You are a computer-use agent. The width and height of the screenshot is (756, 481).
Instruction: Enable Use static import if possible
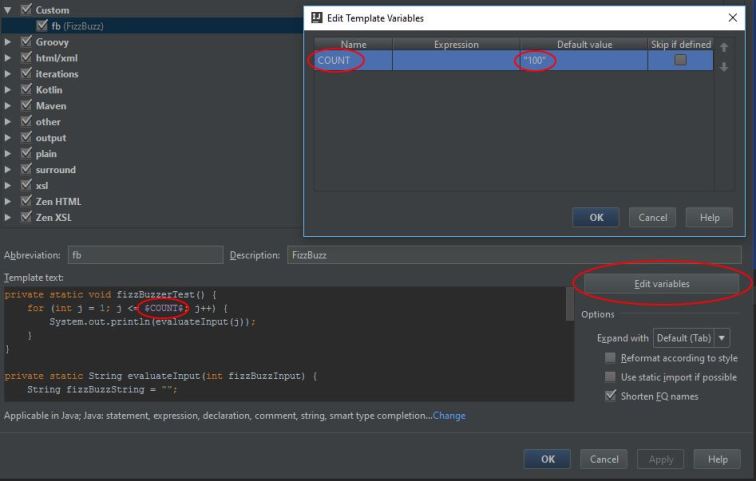pos(610,376)
